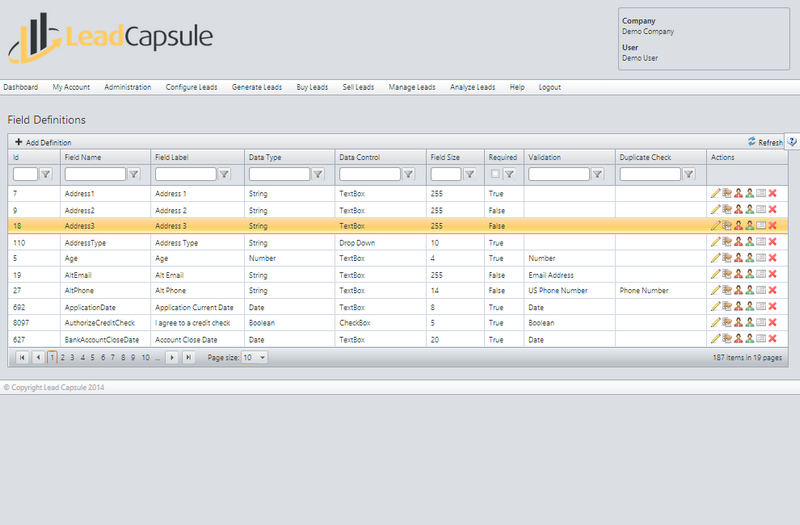Click the red user icon in Address3 row
This screenshot has width=800, height=525.
738,226
